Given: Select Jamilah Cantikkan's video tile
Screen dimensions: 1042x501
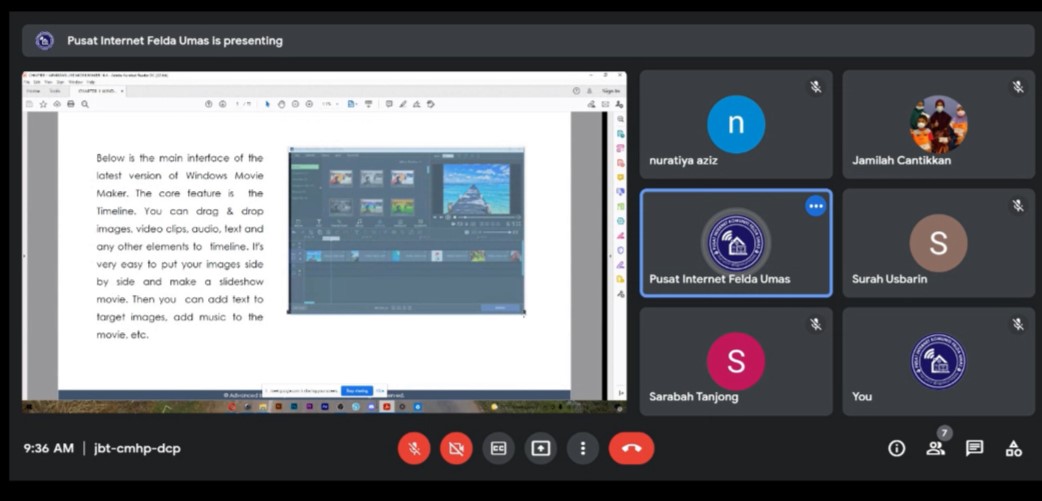Looking at the screenshot, I should tap(938, 124).
